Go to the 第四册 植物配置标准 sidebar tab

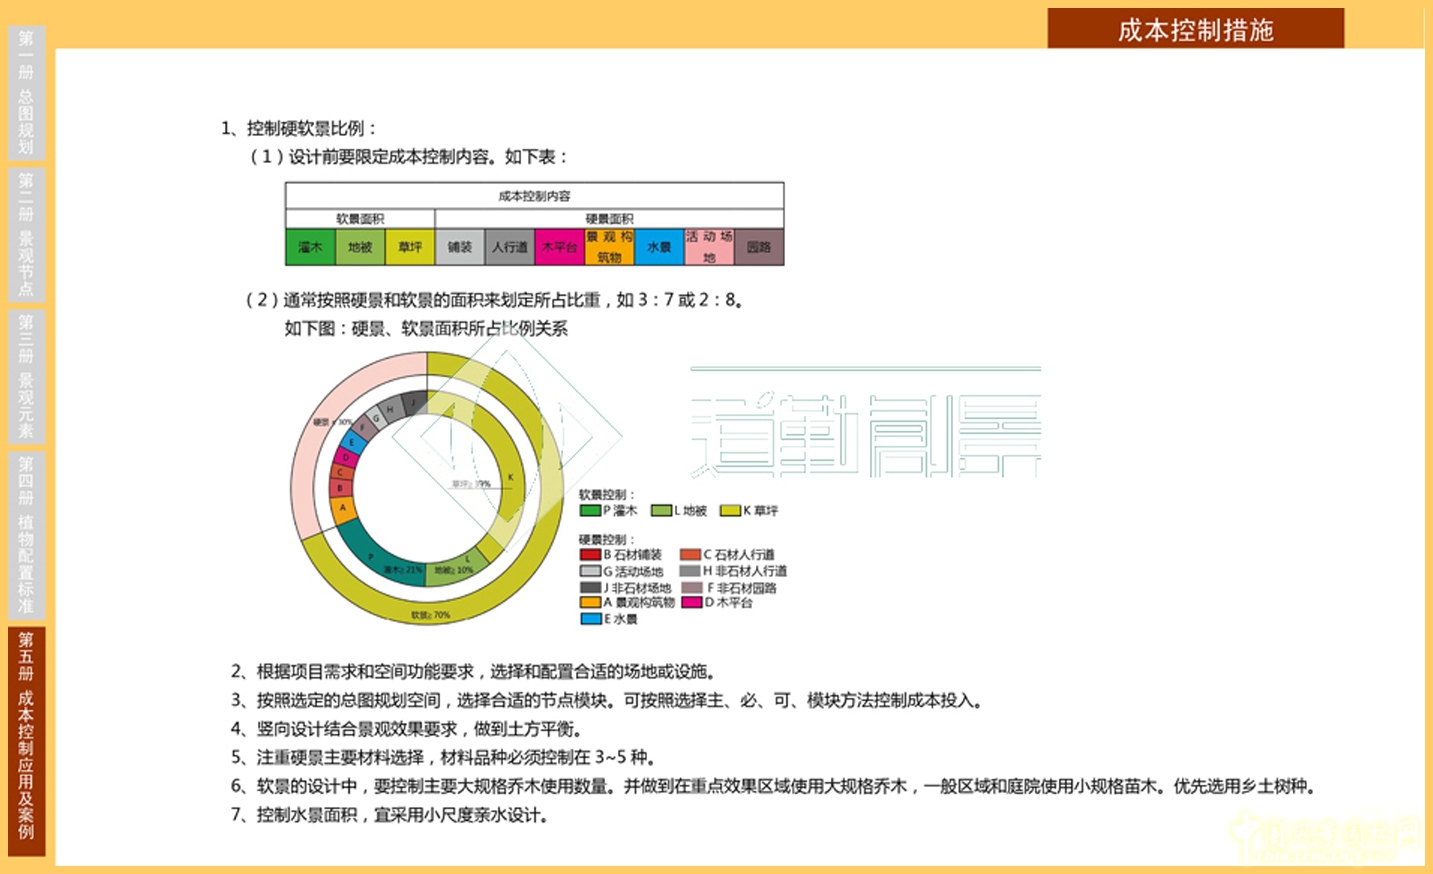coord(26,534)
